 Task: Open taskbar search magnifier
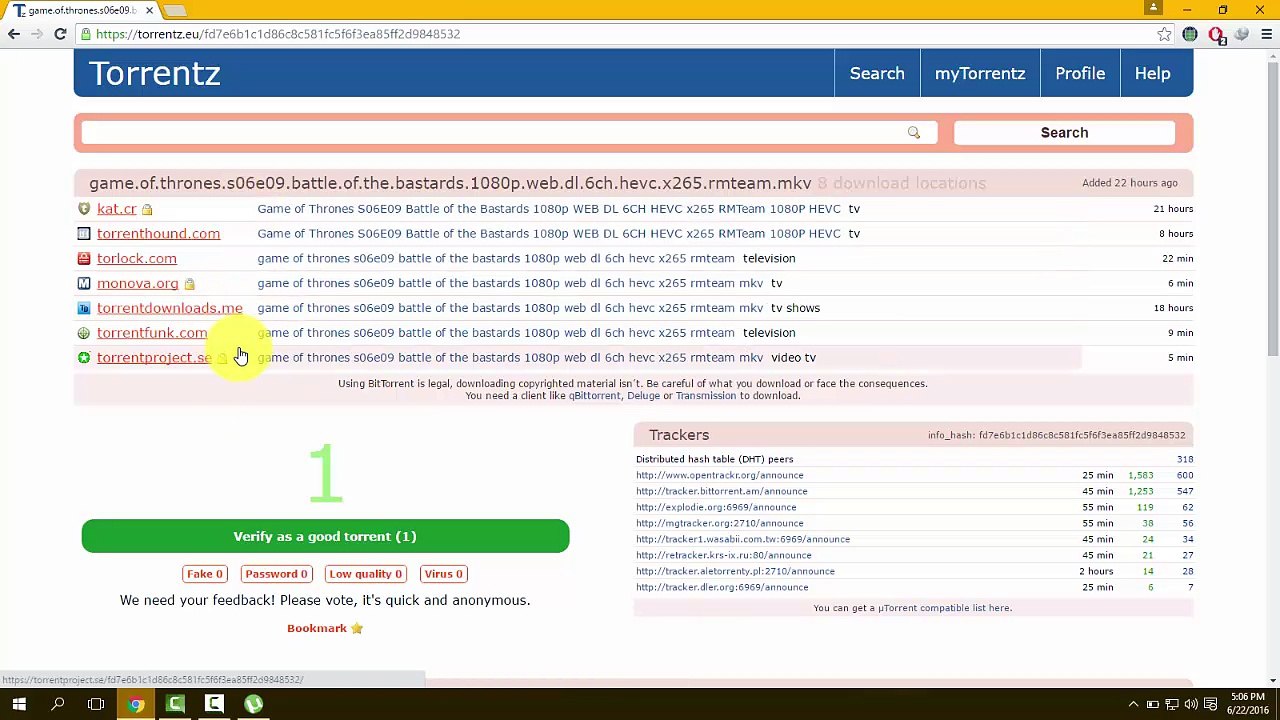(58, 704)
